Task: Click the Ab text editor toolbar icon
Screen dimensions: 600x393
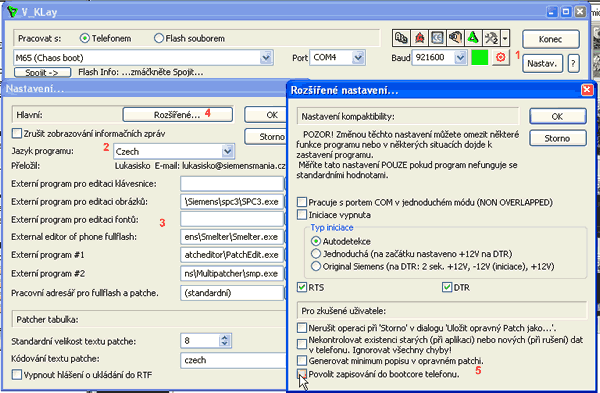Action: tap(401, 38)
